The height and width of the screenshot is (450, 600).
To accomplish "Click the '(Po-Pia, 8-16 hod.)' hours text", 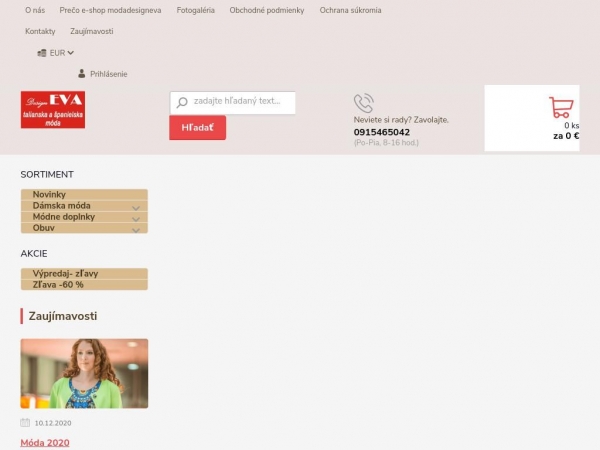I will pyautogui.click(x=386, y=143).
